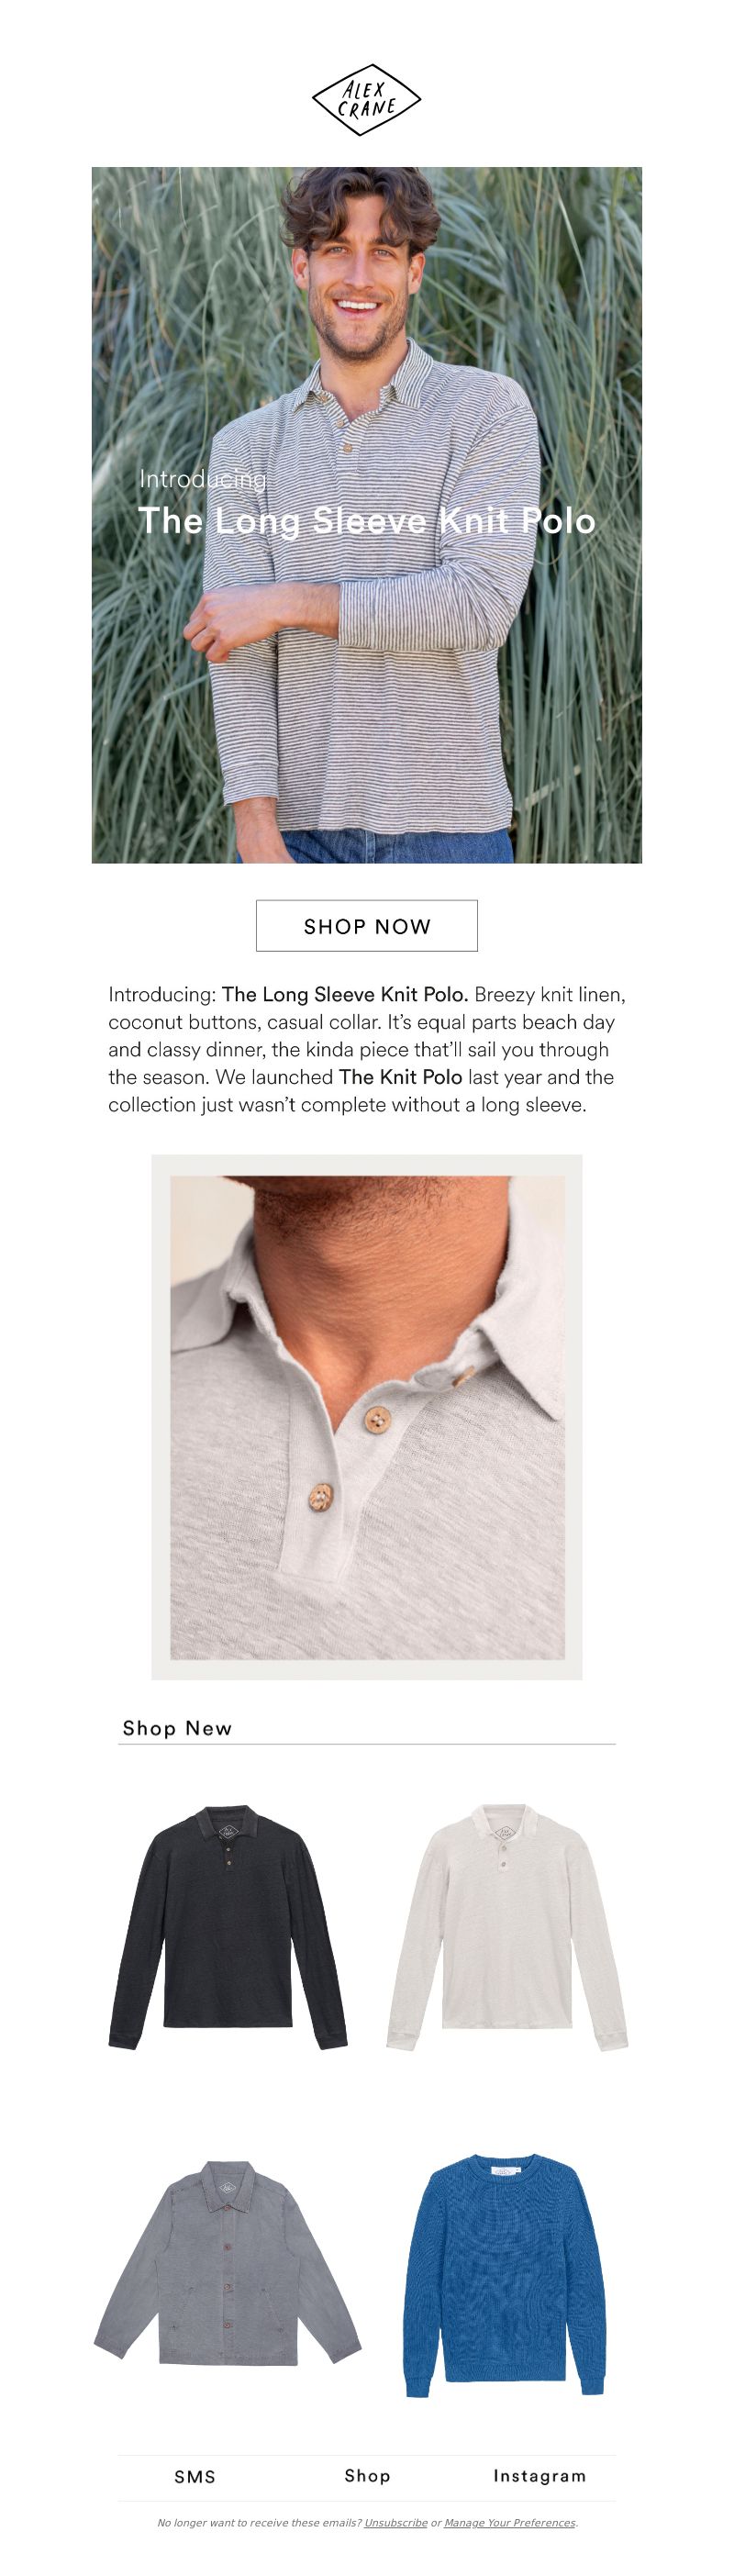
Task: Go to the Shop footer link
Action: pyautogui.click(x=367, y=2475)
